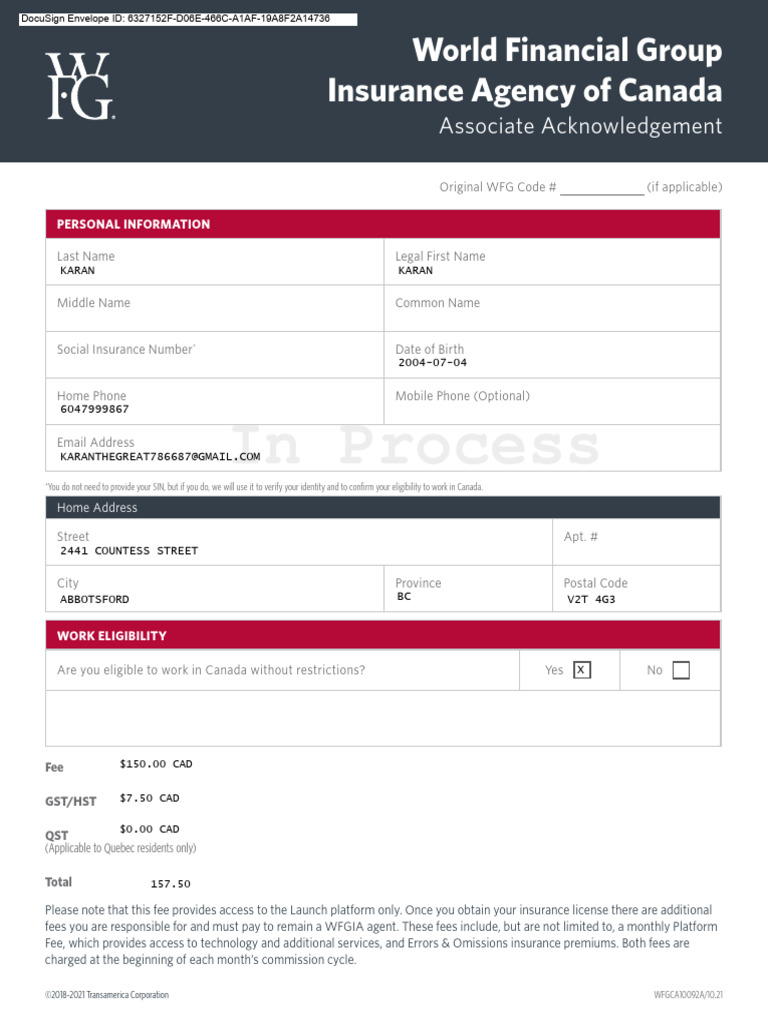Click the Total amount 157.50
768x1024 pixels.
[170, 884]
